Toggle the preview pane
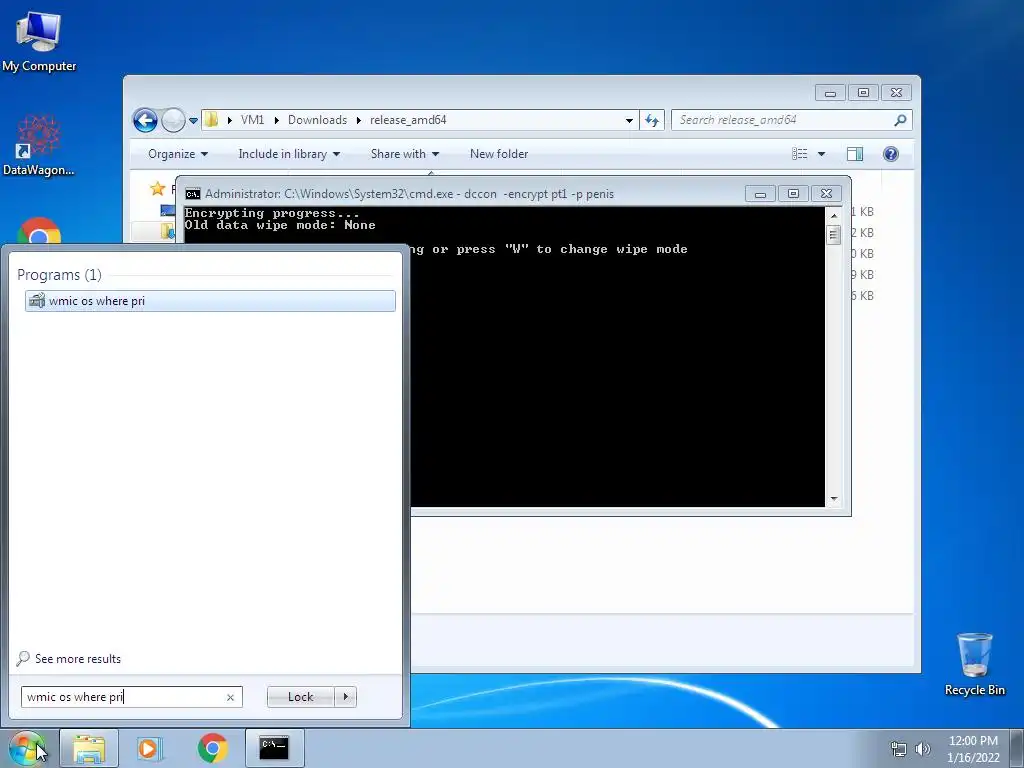The width and height of the screenshot is (1024, 768). coord(854,154)
